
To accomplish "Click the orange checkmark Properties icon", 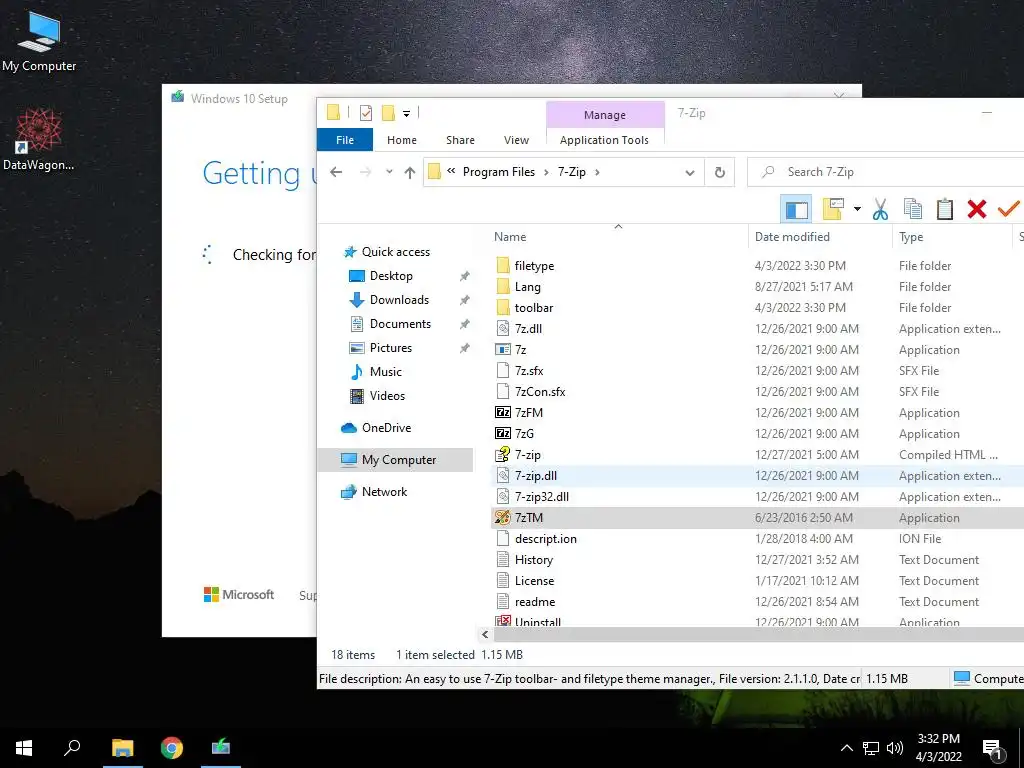I will [x=1008, y=209].
